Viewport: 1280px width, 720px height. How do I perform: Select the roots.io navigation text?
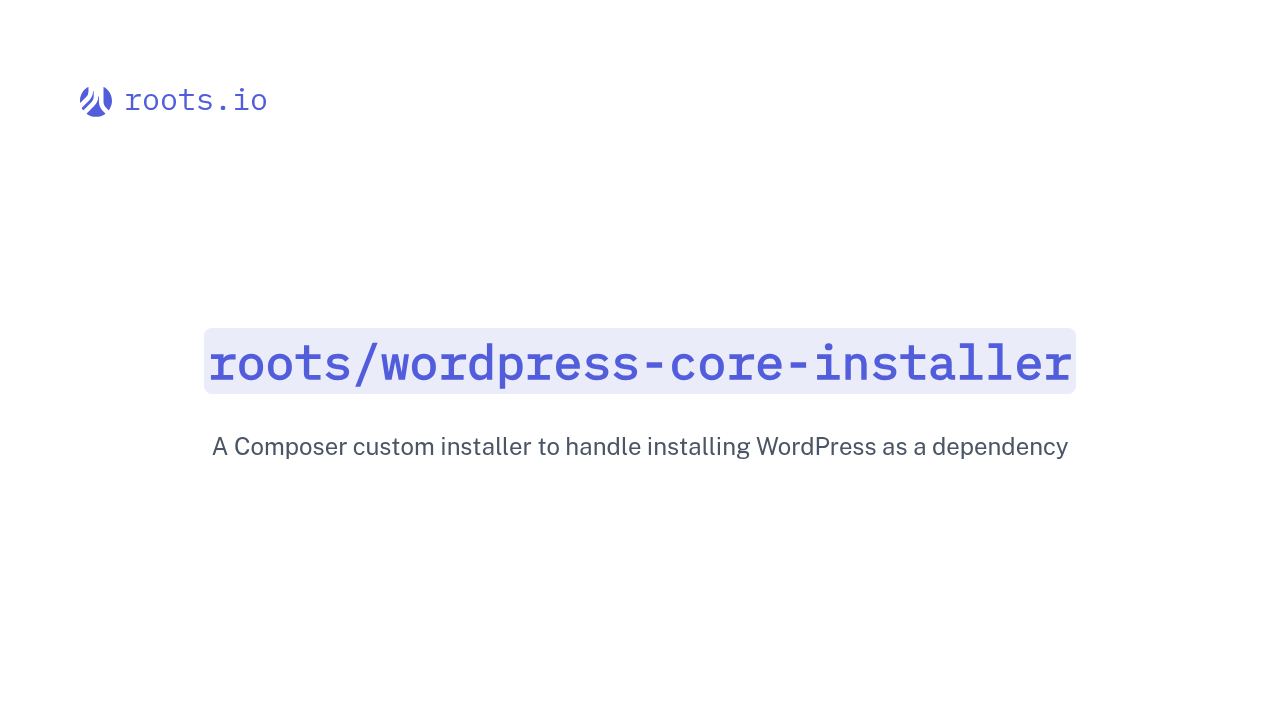click(195, 100)
